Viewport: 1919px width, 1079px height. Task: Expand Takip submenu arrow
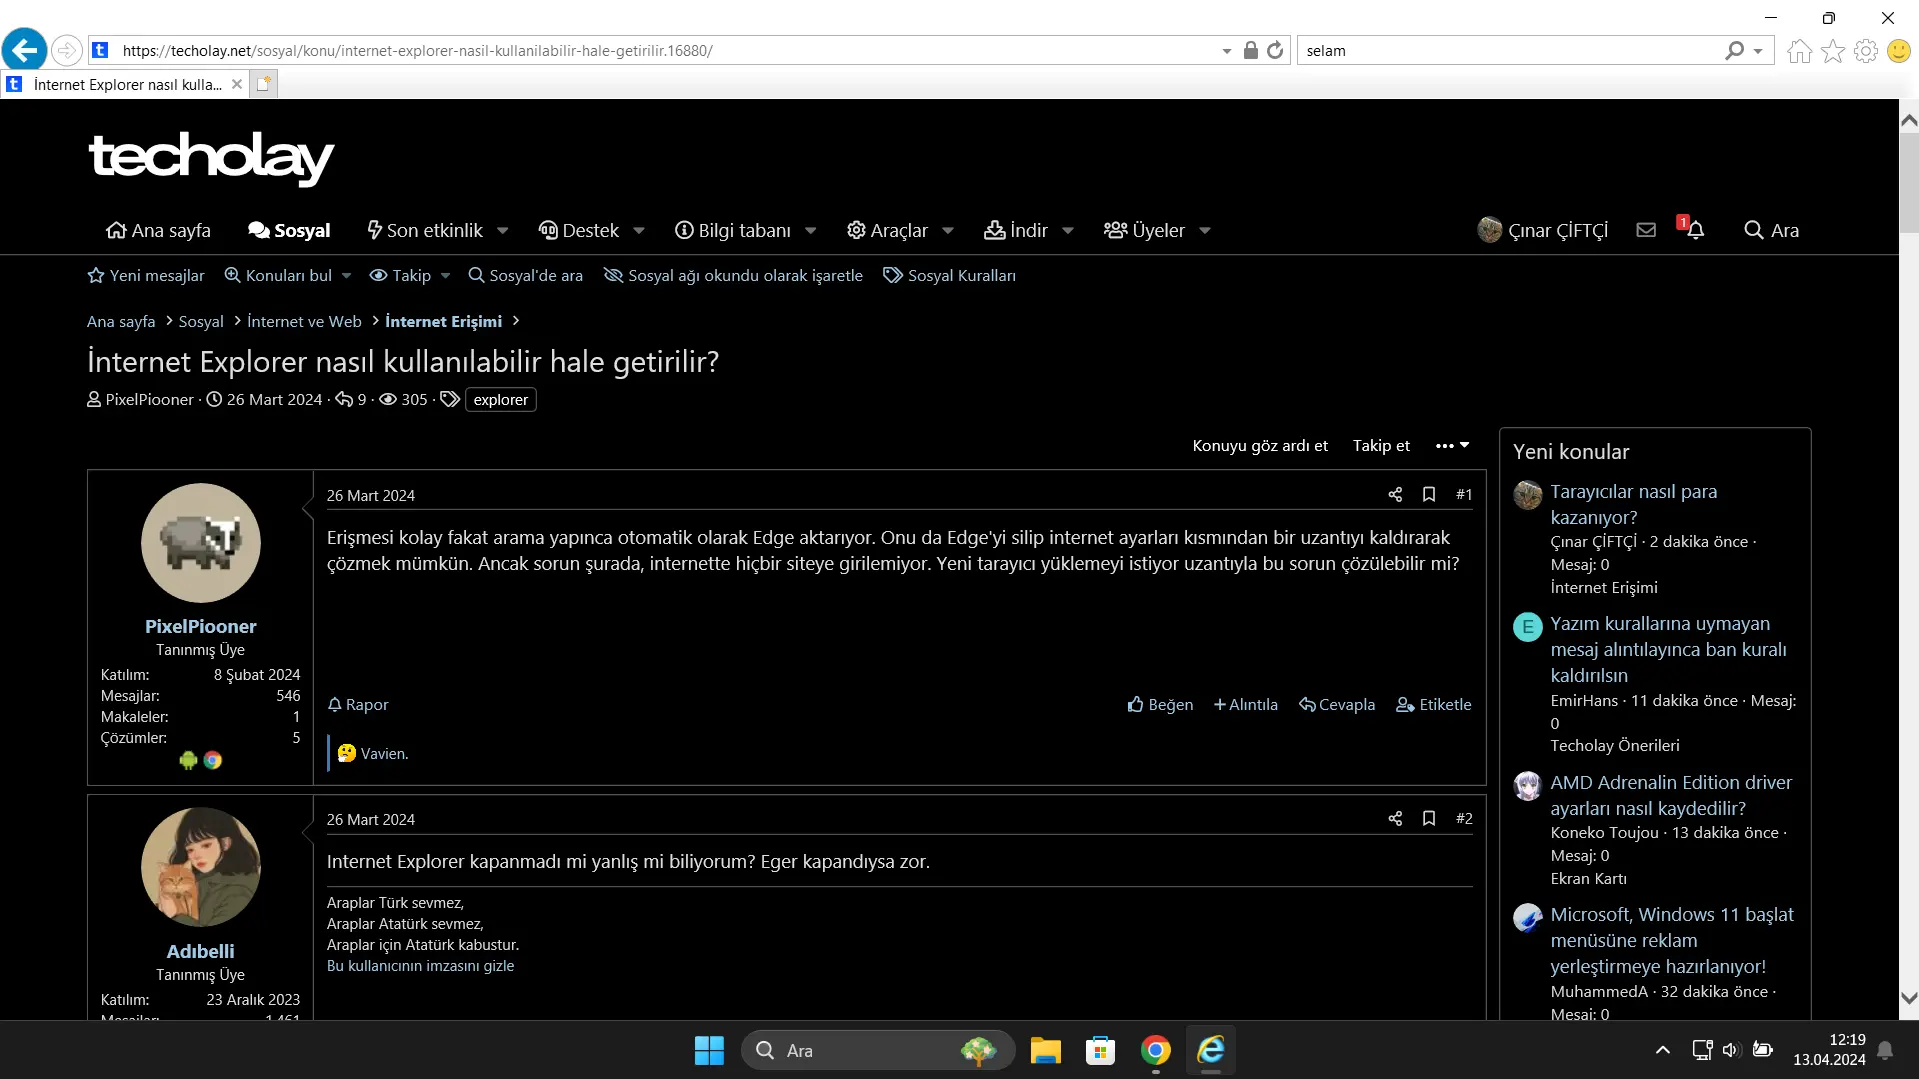(446, 276)
